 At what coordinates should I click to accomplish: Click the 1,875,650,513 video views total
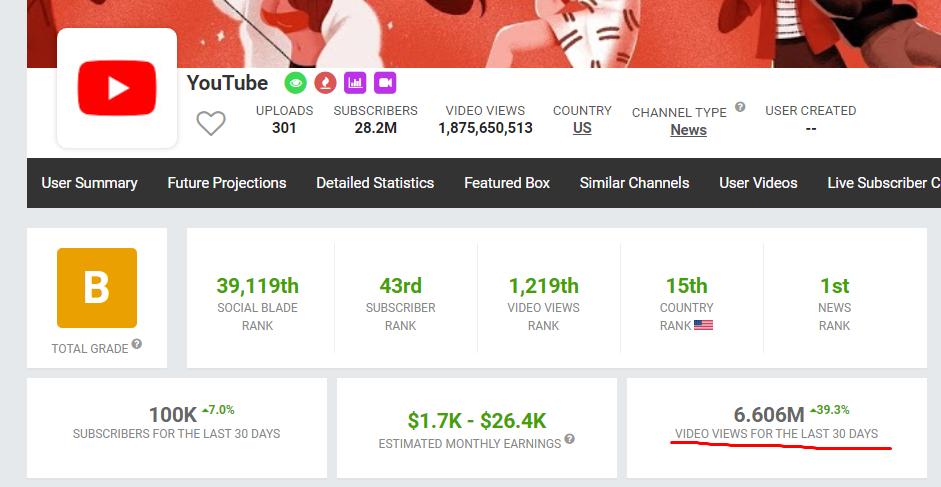(x=486, y=128)
